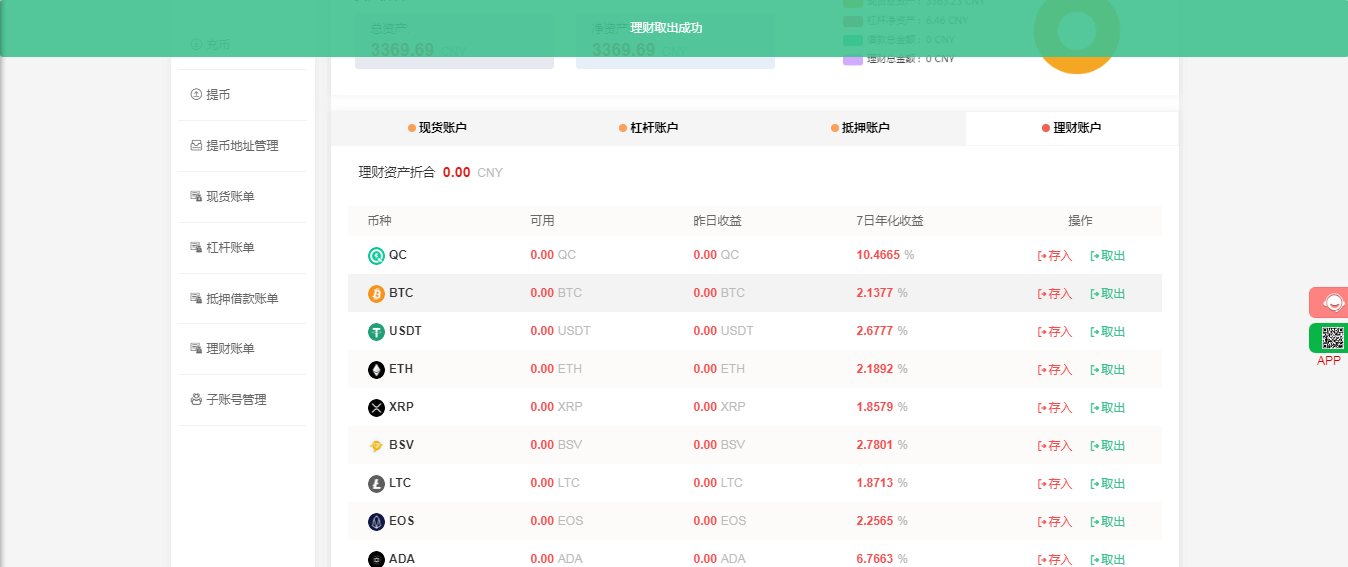Viewport: 1348px width, 567px height.
Task: Withdraw QC from wealth account
Action: coord(1108,256)
